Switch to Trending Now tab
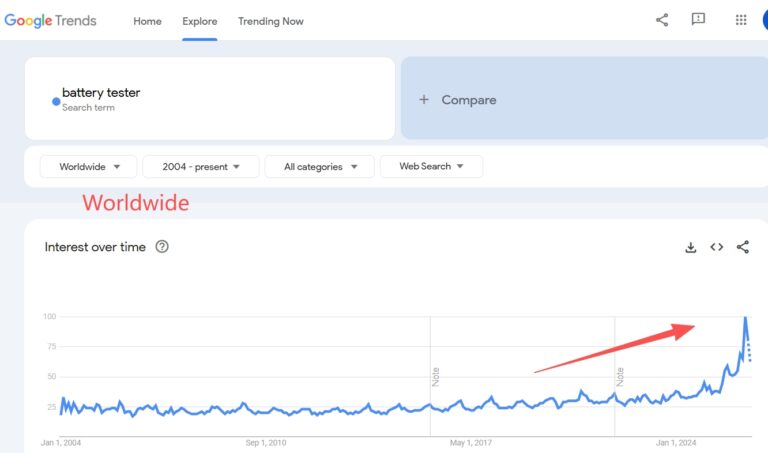Viewport: 768px width, 453px height. point(271,21)
